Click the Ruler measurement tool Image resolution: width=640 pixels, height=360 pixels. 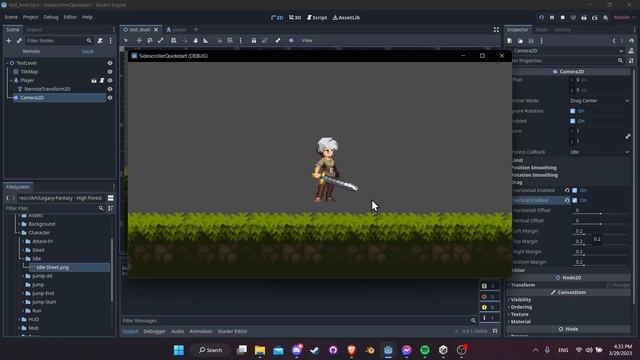click(x=206, y=40)
